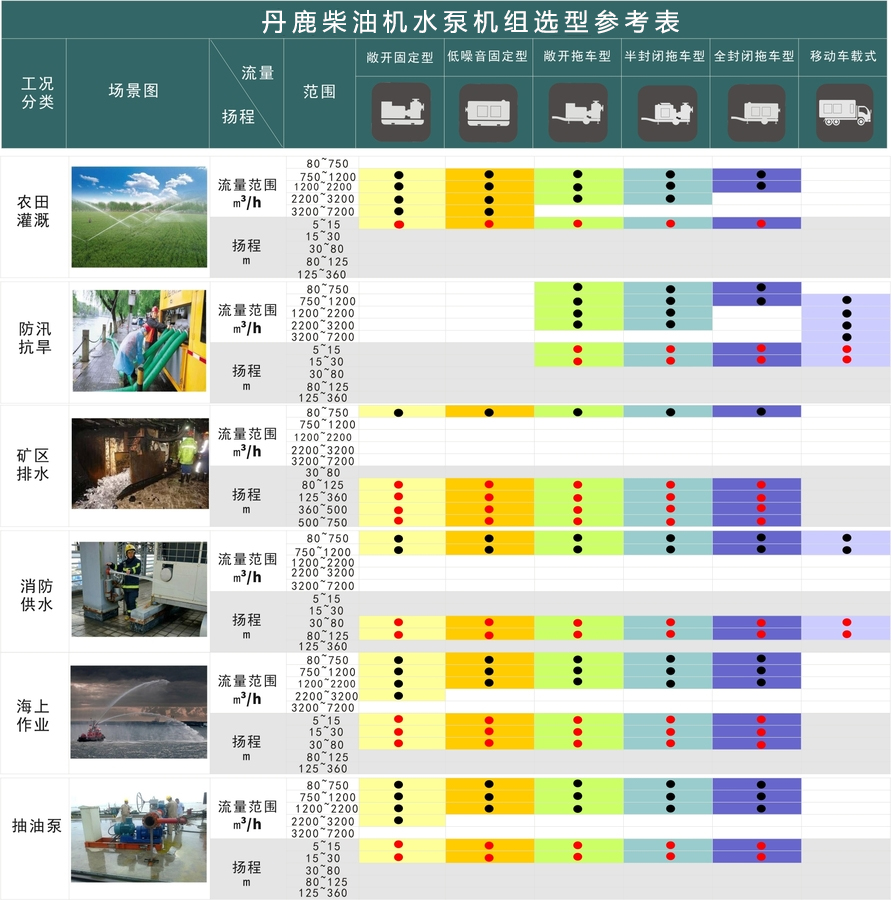Viewport: 891px width, 900px height.
Task: Click the 半封闭拖车型 column label
Action: 665,56
